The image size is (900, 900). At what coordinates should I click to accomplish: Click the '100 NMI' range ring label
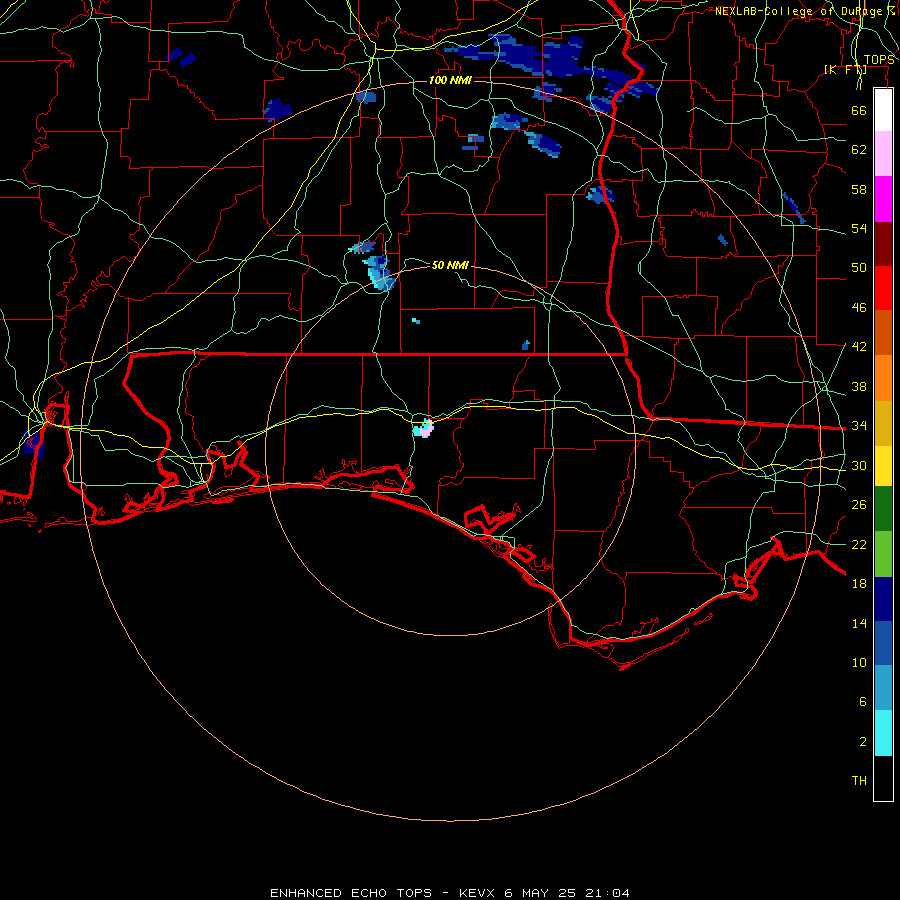[450, 80]
